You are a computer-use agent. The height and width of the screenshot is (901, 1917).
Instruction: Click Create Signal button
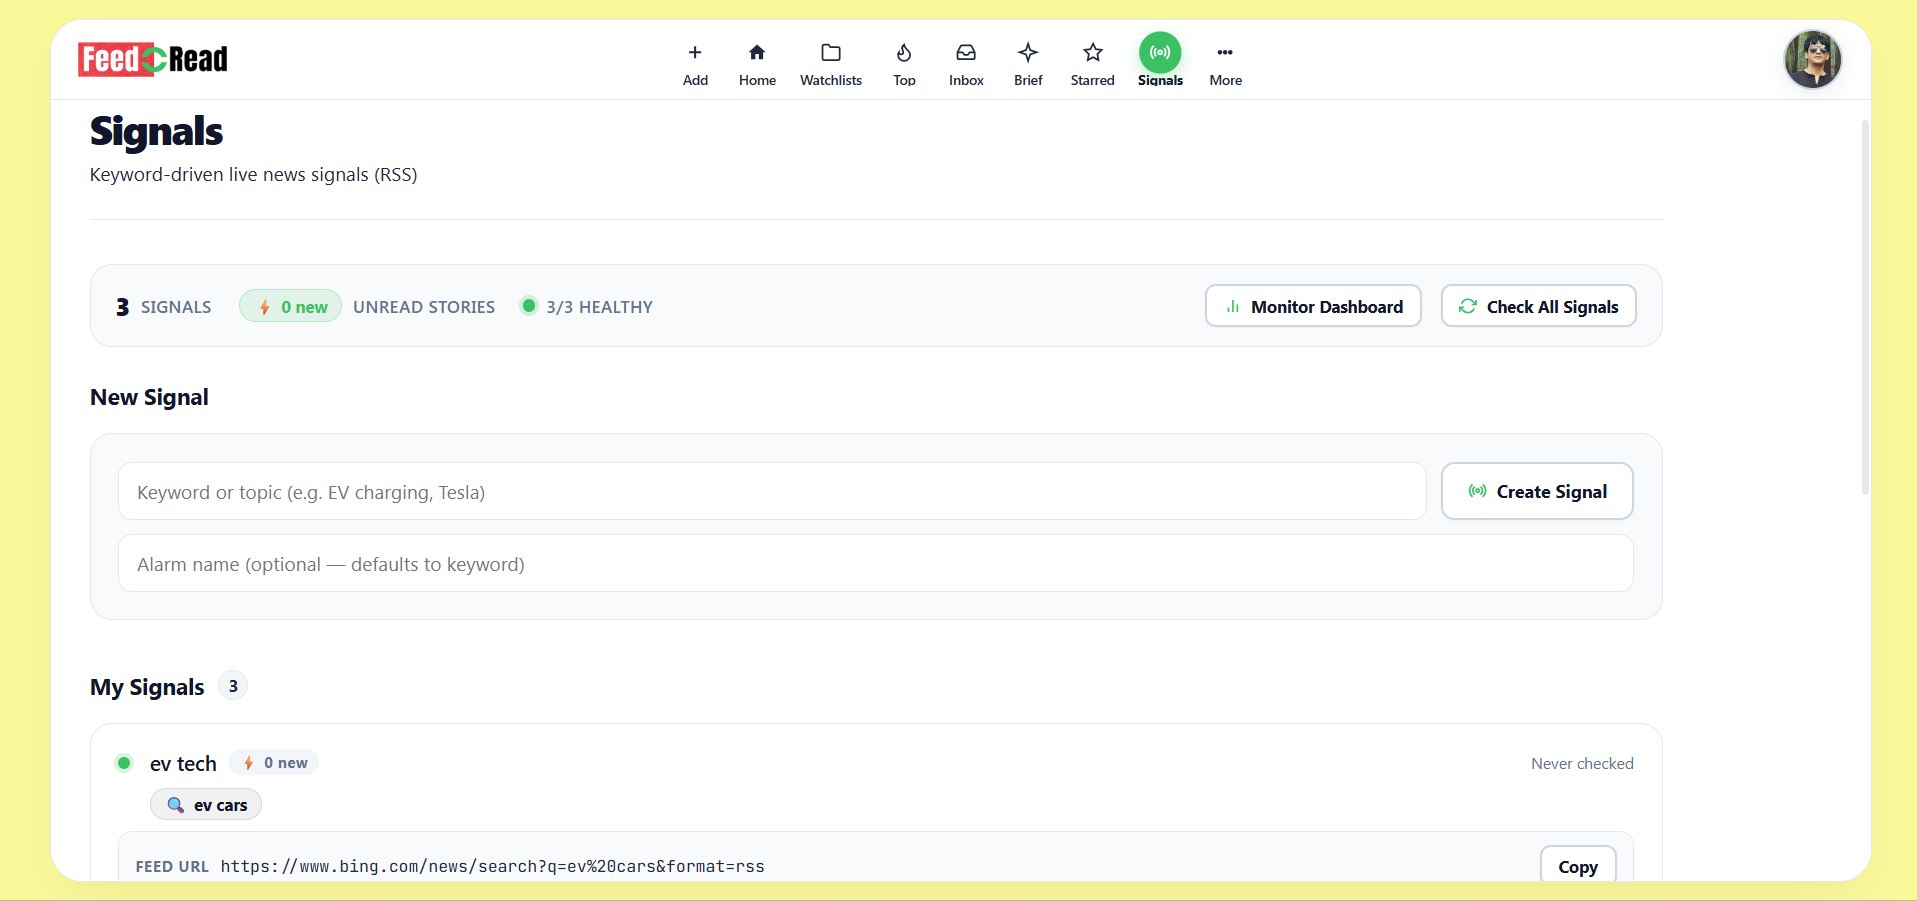click(x=1537, y=491)
